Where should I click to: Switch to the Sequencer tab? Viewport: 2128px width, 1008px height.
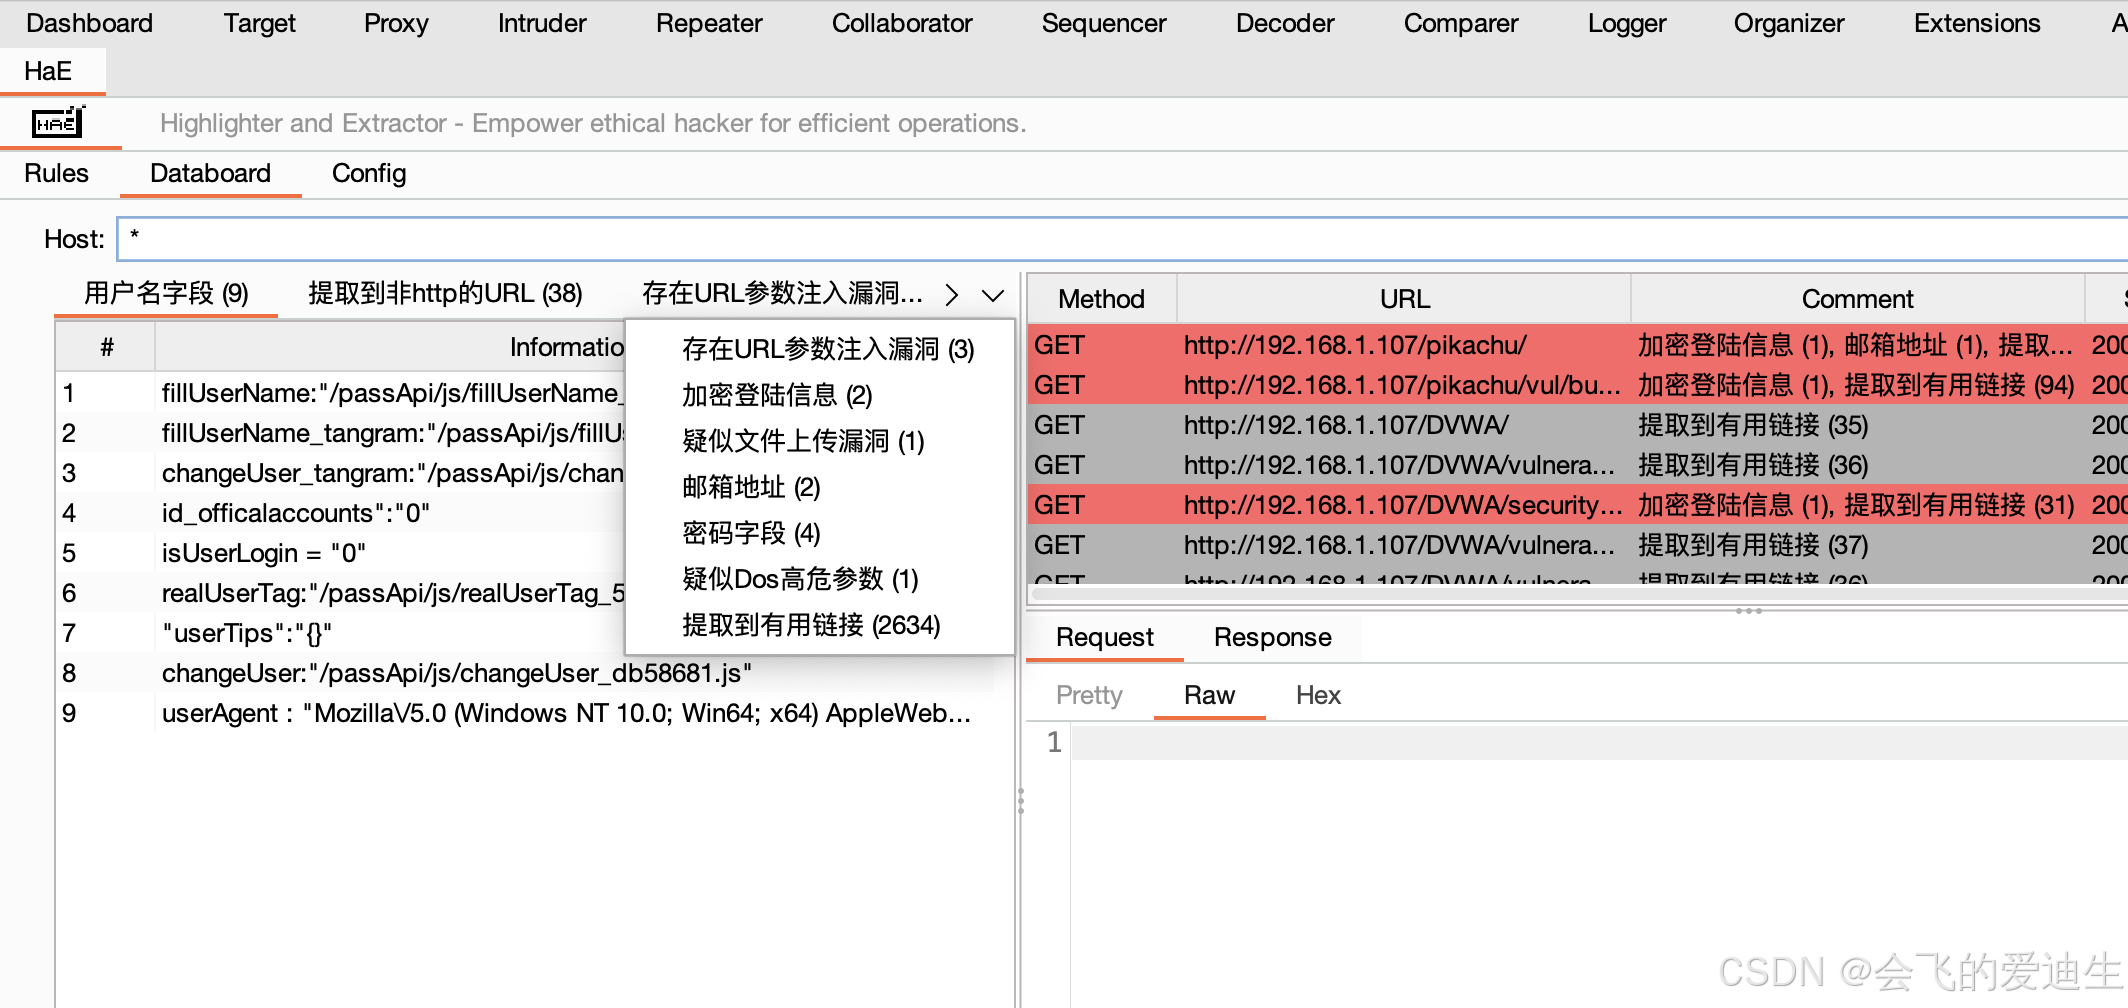pyautogui.click(x=1104, y=23)
